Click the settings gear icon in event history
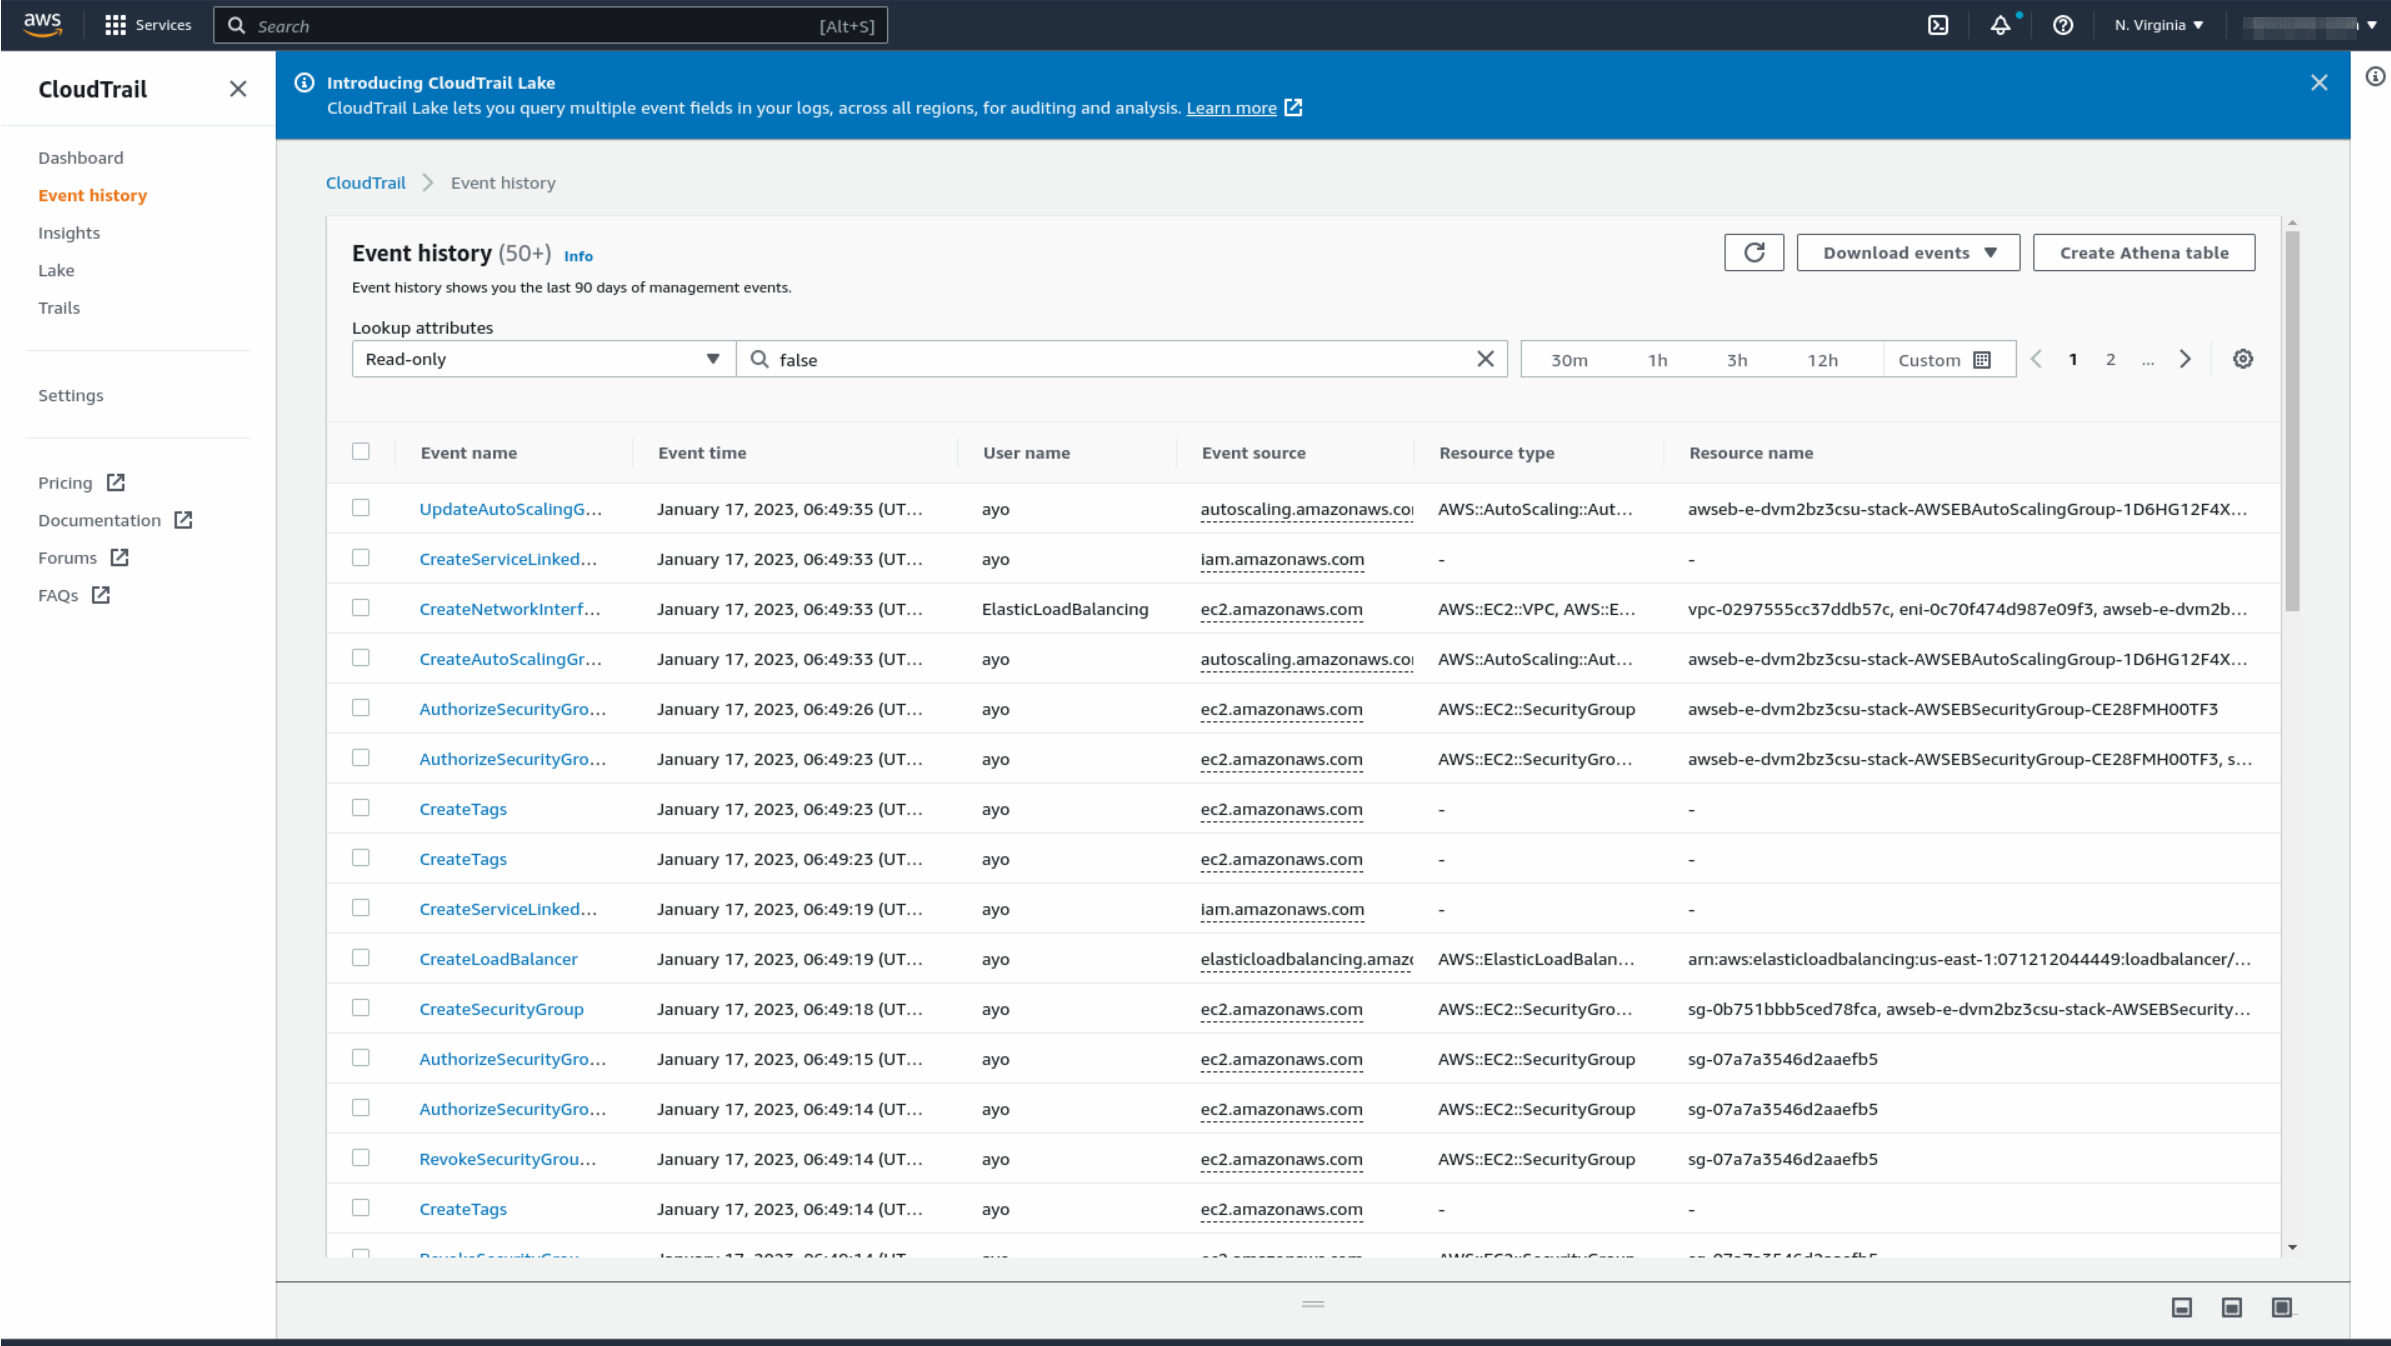Viewport: 2391px width, 1346px height. click(x=2243, y=359)
